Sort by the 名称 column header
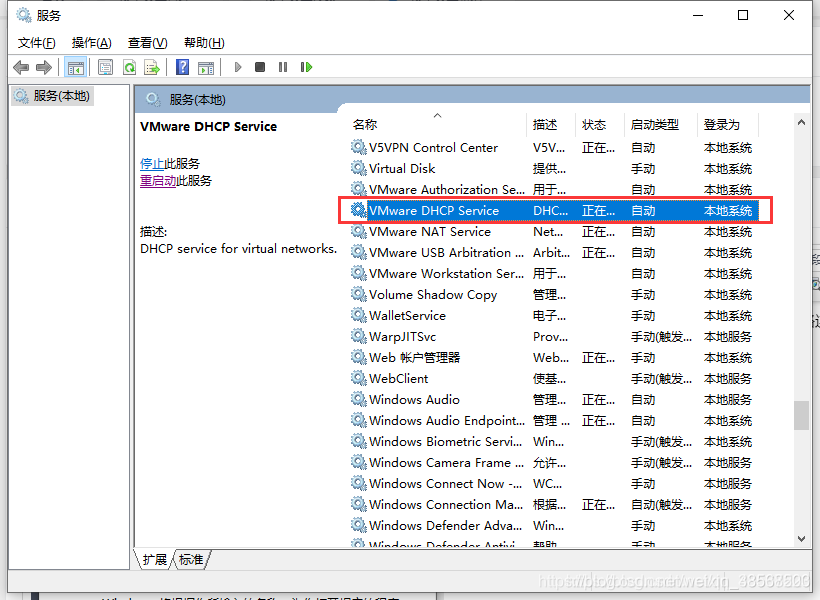The image size is (820, 600). click(437, 124)
